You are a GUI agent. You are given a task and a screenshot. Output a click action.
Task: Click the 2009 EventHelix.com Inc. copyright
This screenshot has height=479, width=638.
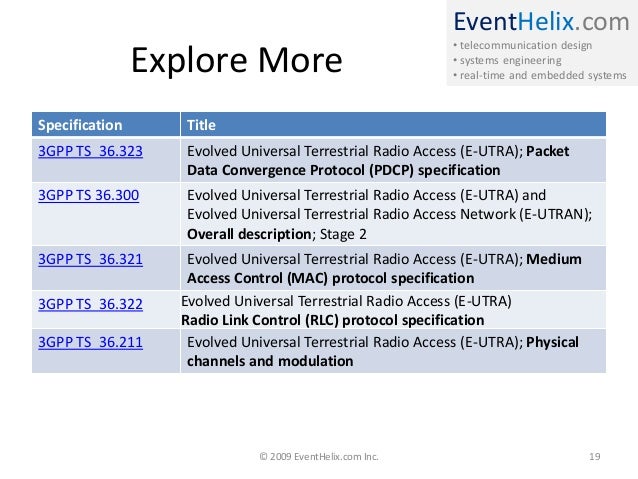(x=319, y=457)
